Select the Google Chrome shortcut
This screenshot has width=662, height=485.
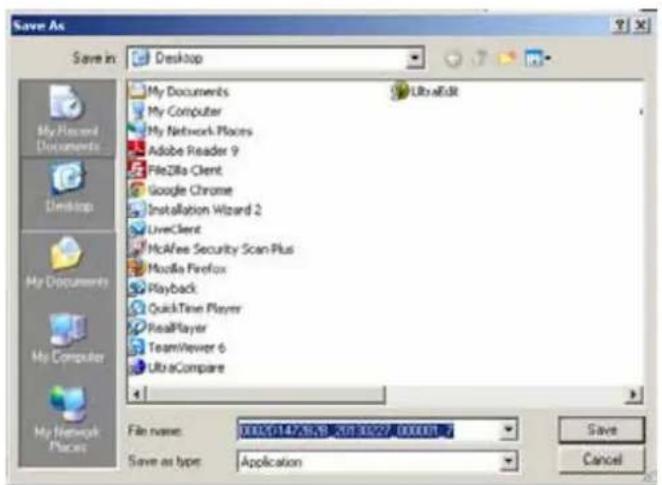tap(181, 190)
